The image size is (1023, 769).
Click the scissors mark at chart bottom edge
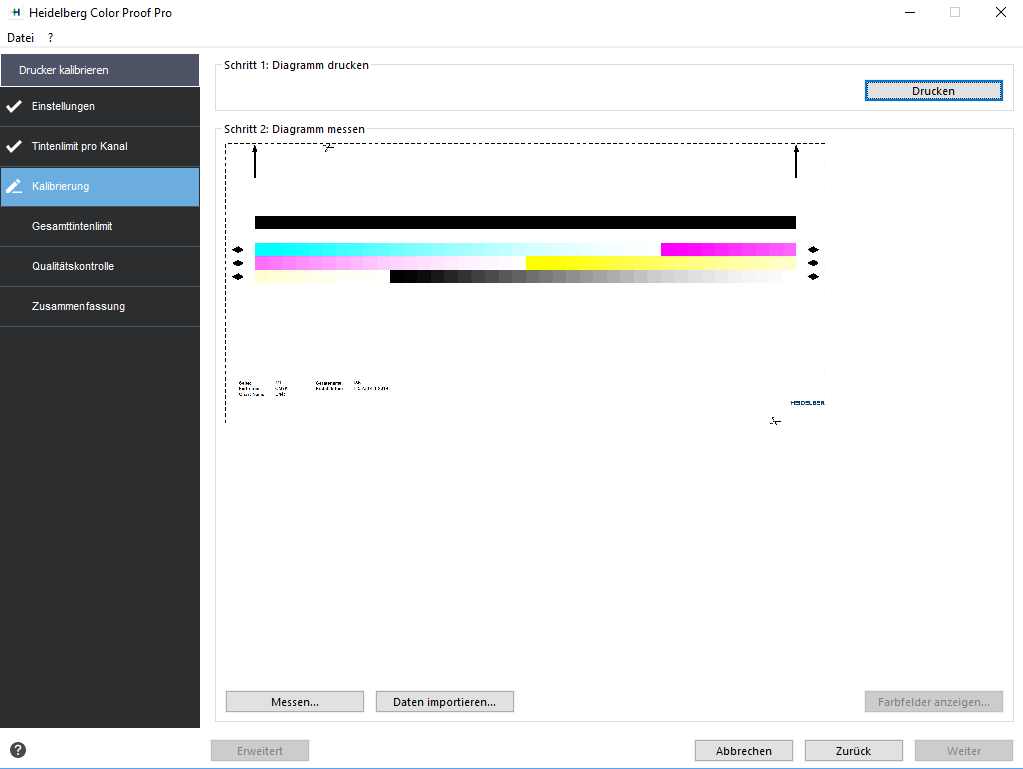(x=774, y=421)
